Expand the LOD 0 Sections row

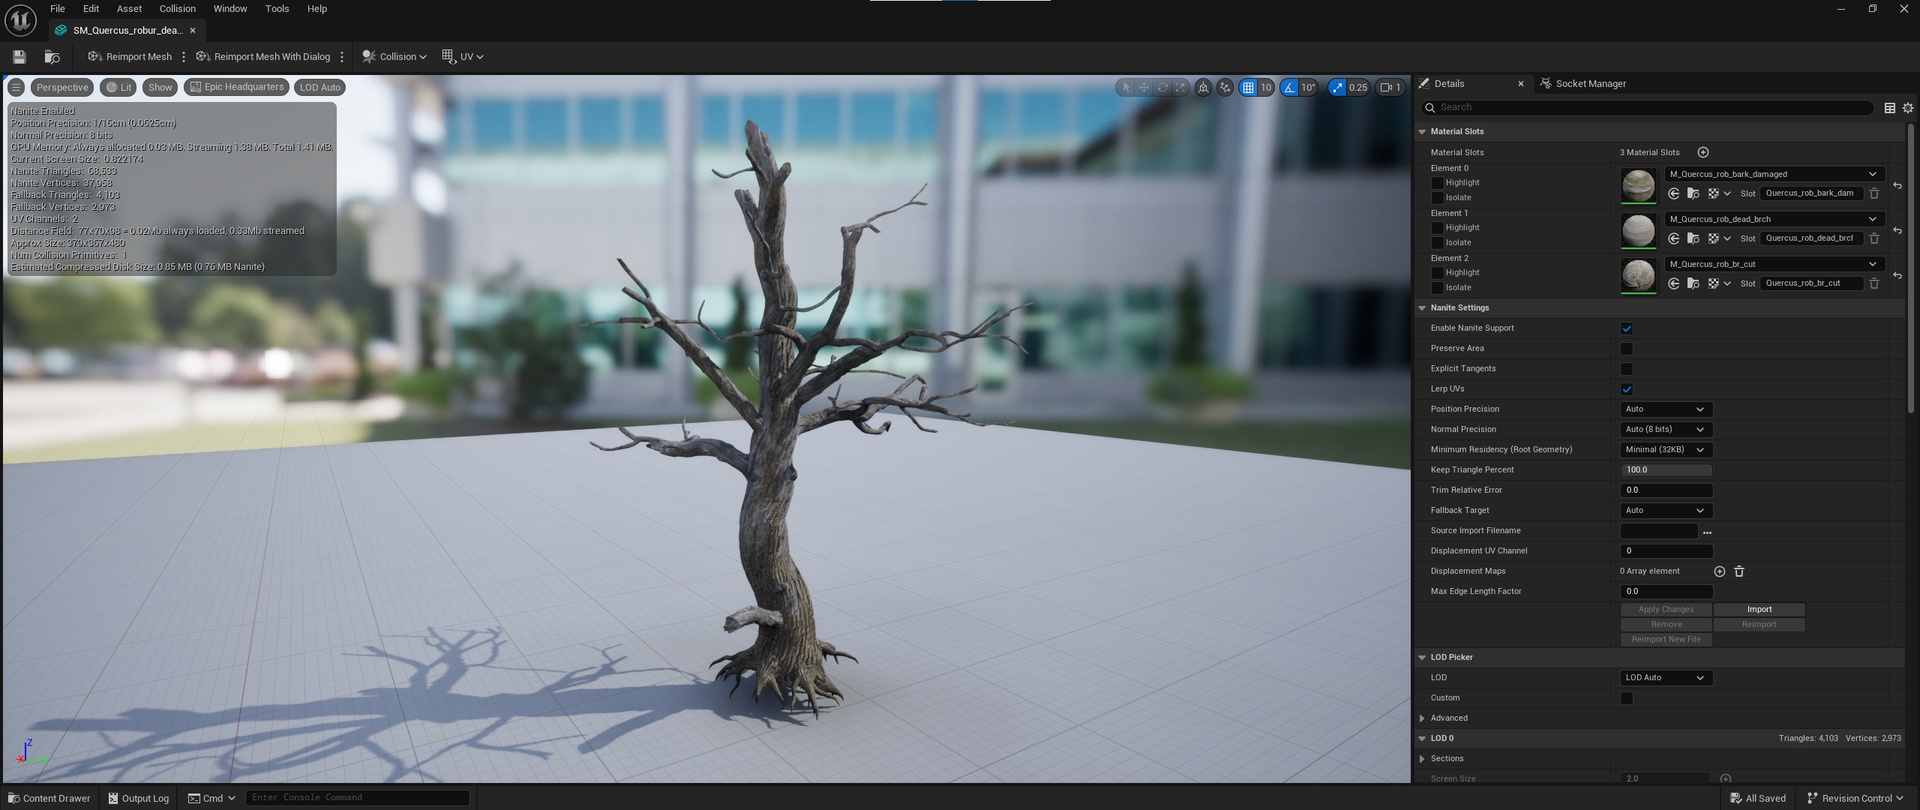(1422, 759)
